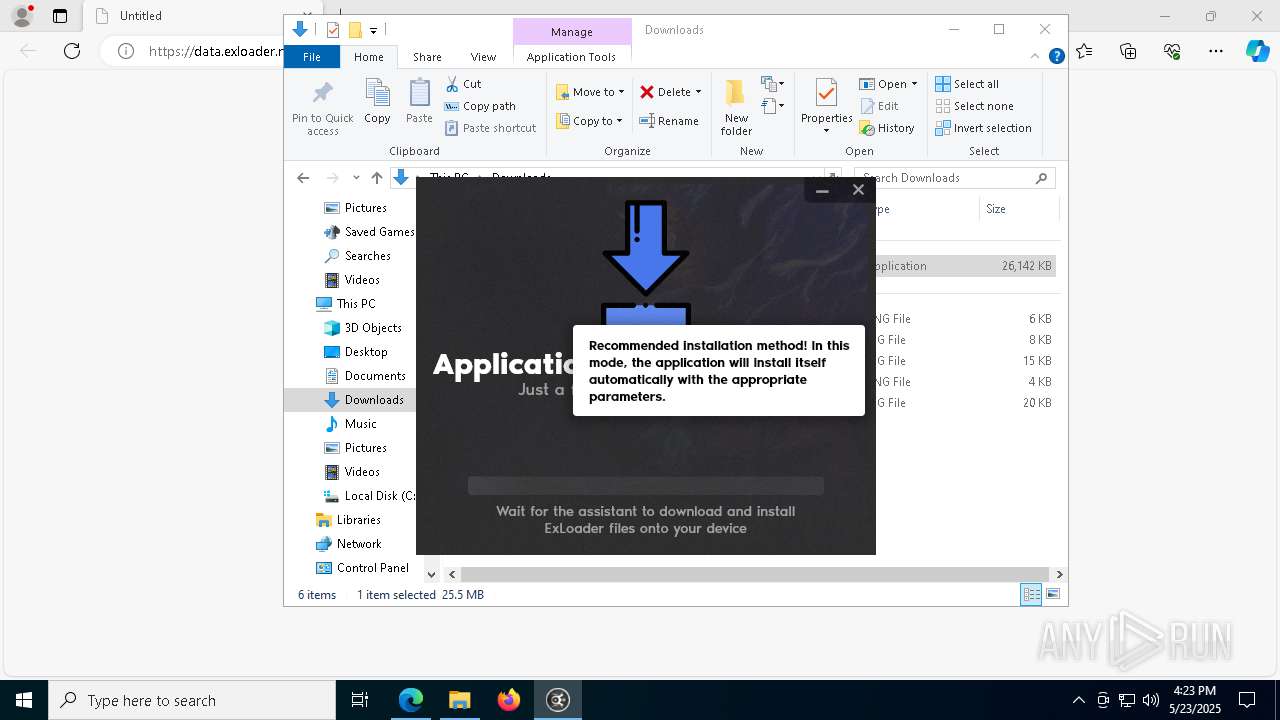Select Network in navigation pane
The height and width of the screenshot is (720, 1280).
click(x=348, y=544)
